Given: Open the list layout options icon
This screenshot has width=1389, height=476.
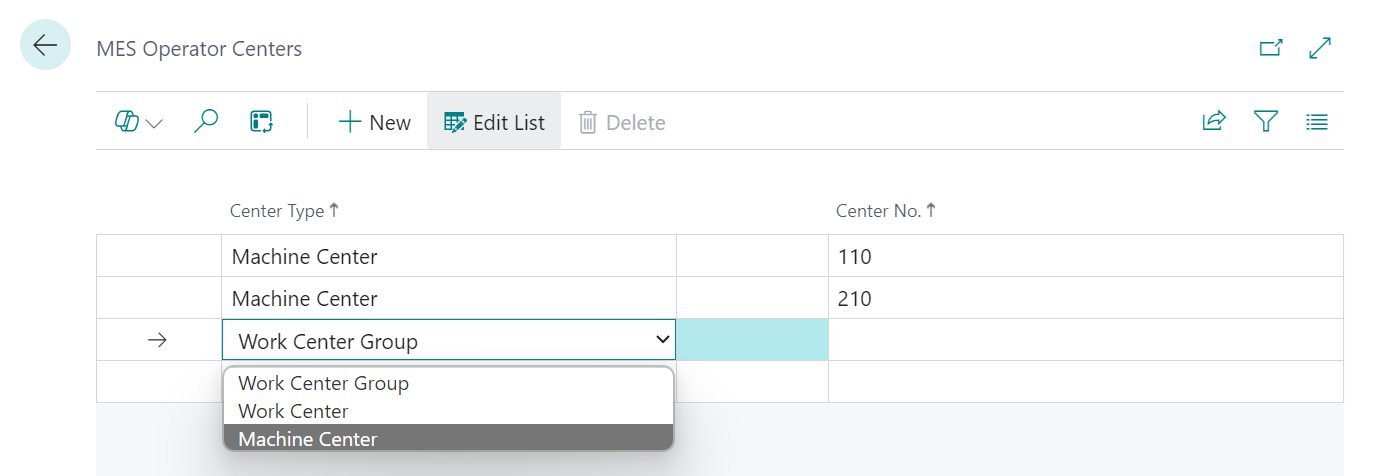Looking at the screenshot, I should tap(1317, 122).
